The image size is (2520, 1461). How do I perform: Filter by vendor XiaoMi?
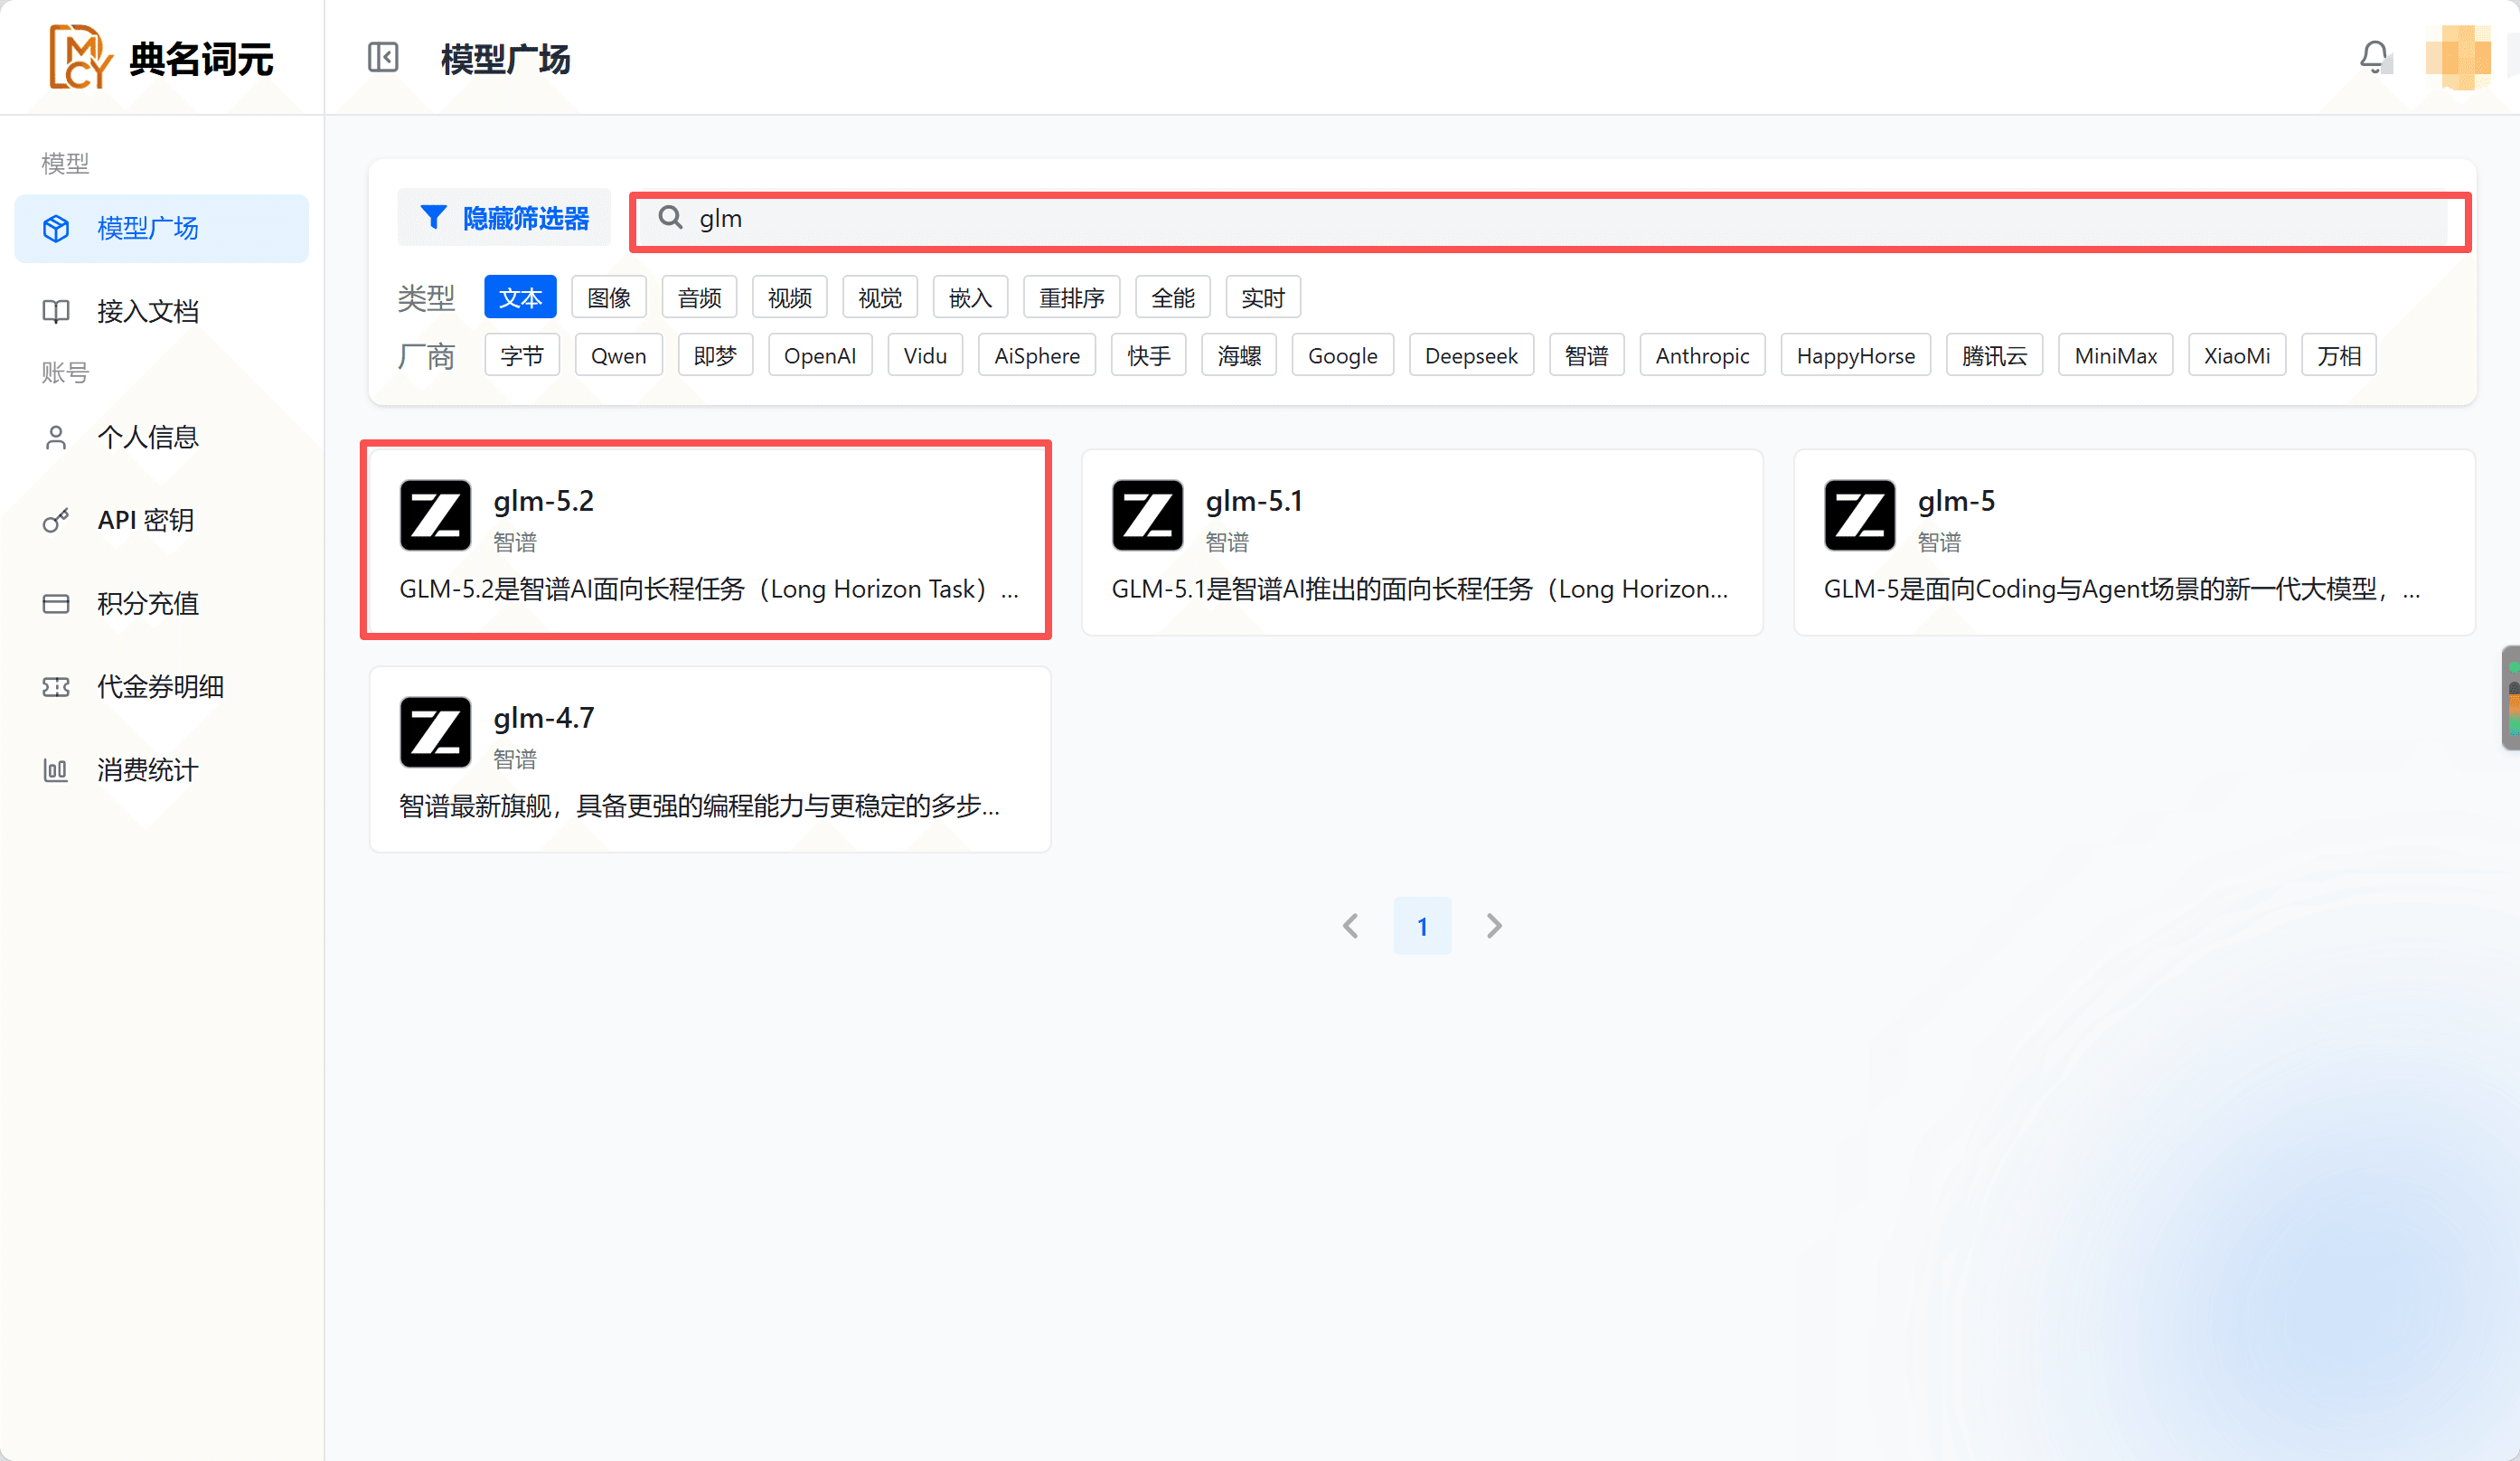click(2237, 356)
